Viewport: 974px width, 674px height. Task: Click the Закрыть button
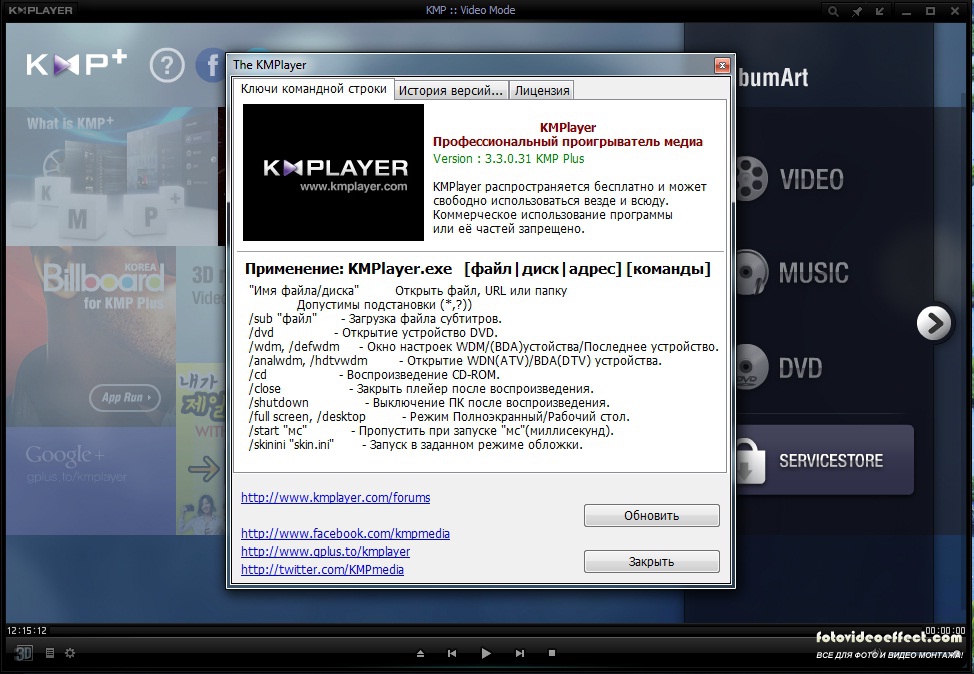[652, 562]
